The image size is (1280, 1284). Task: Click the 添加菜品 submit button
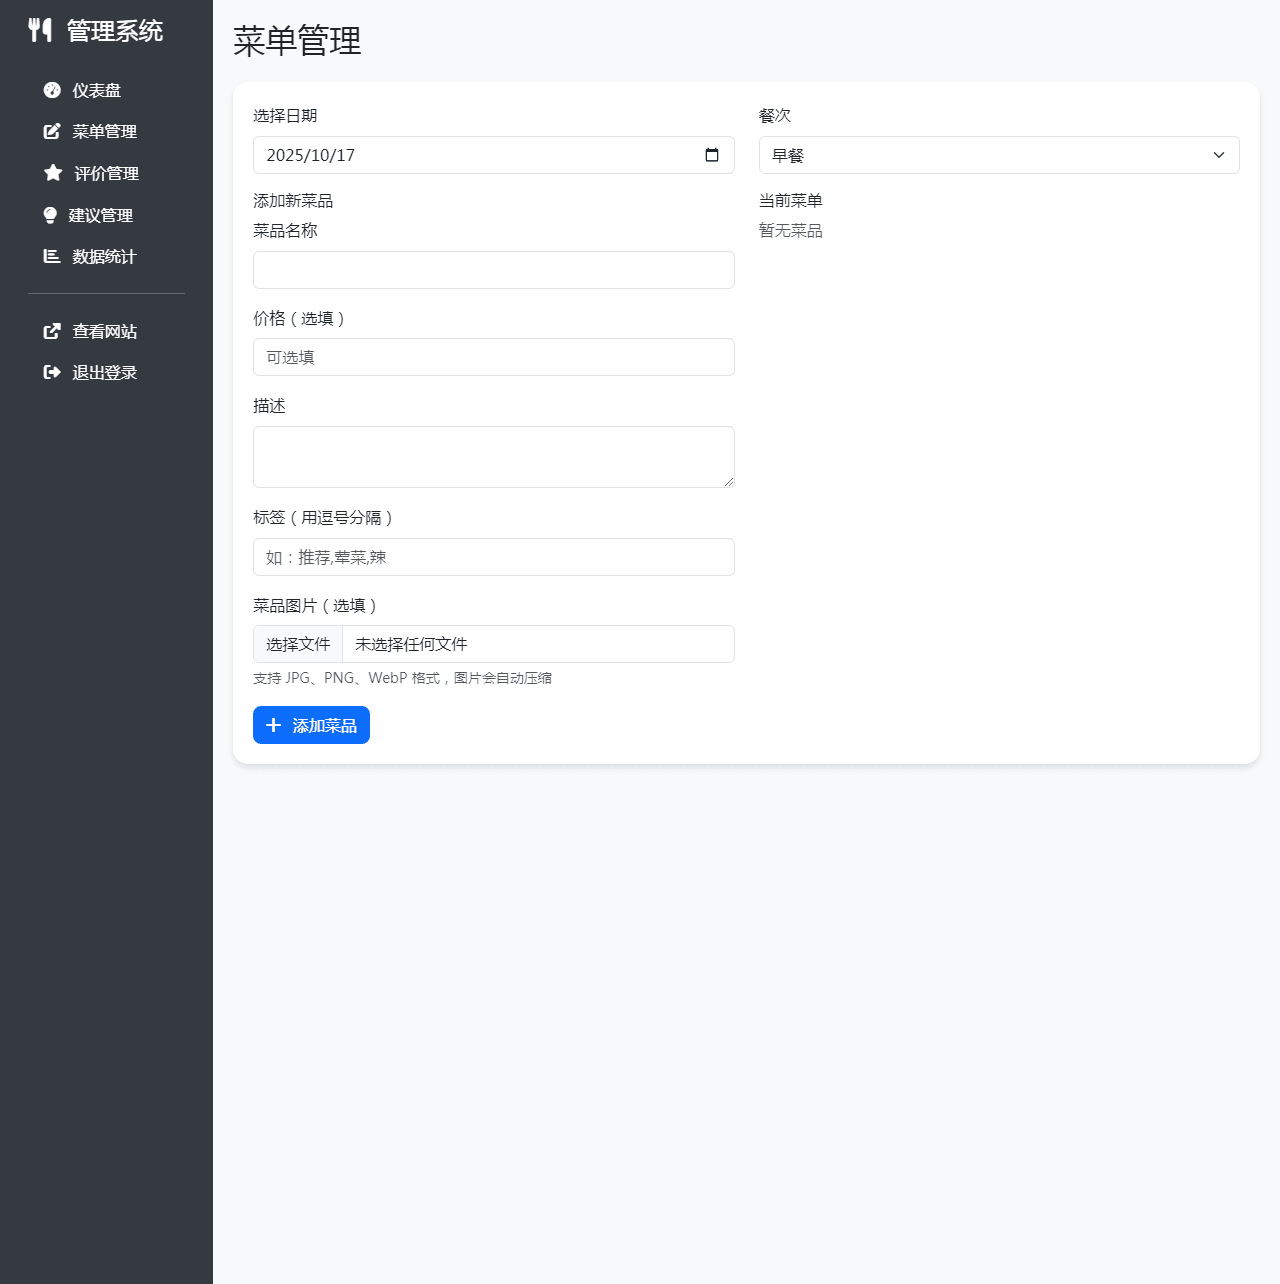pos(311,725)
